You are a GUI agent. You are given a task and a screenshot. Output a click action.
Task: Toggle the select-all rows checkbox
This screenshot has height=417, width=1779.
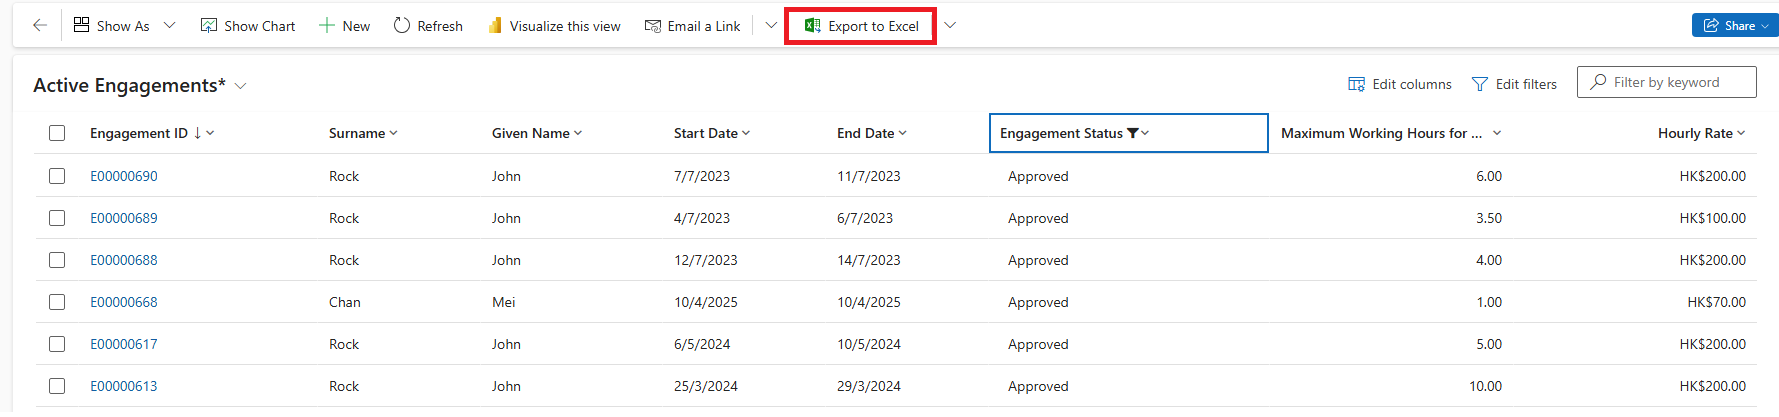pos(57,133)
